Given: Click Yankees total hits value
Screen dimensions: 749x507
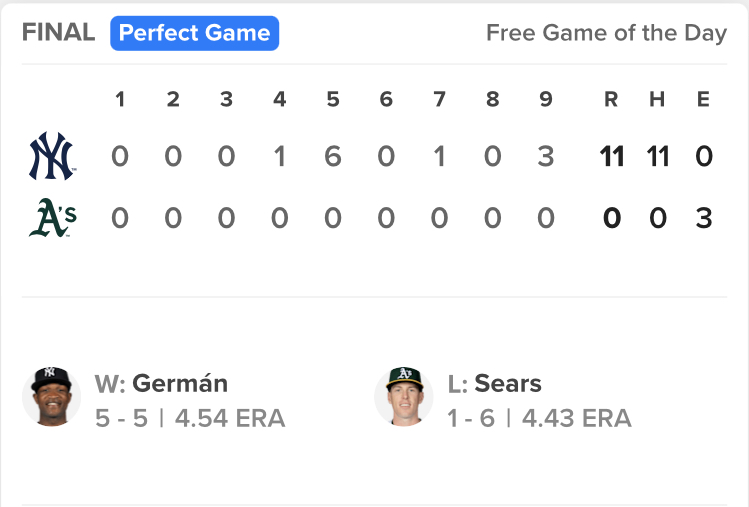Looking at the screenshot, I should [x=658, y=156].
